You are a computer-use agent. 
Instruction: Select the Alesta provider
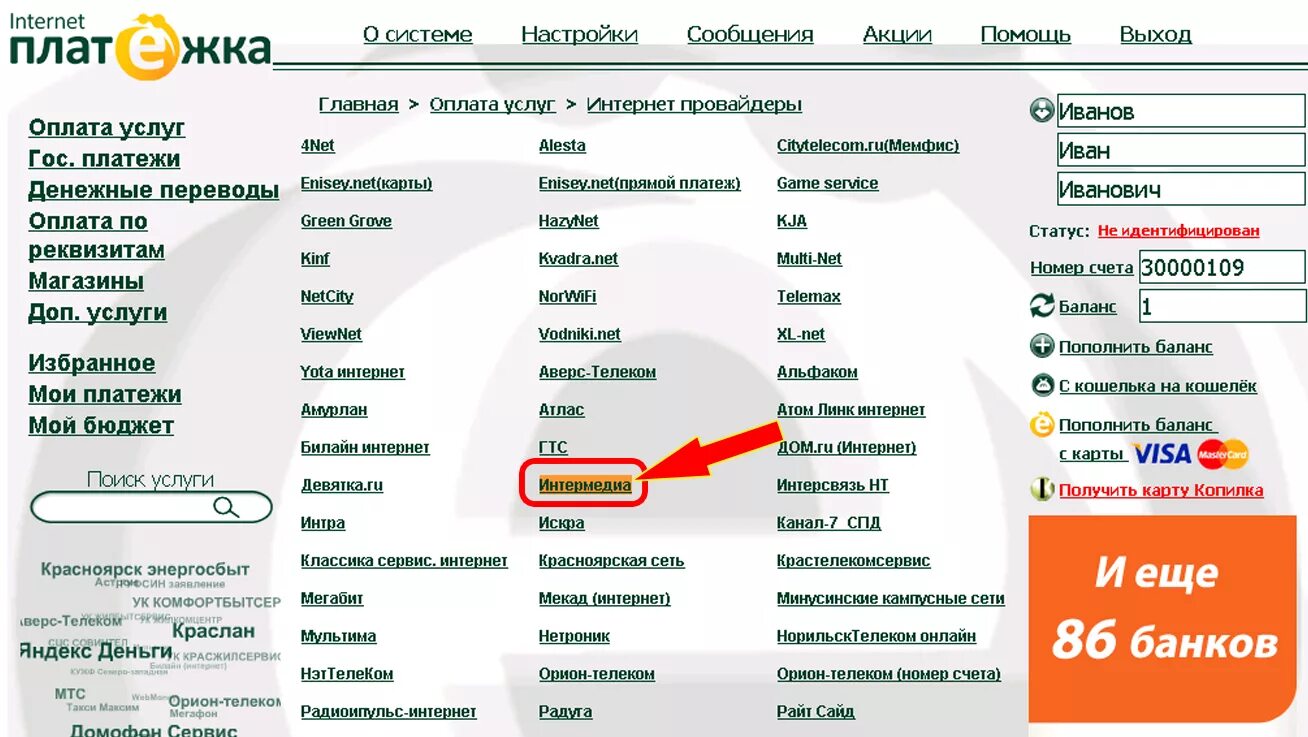562,145
